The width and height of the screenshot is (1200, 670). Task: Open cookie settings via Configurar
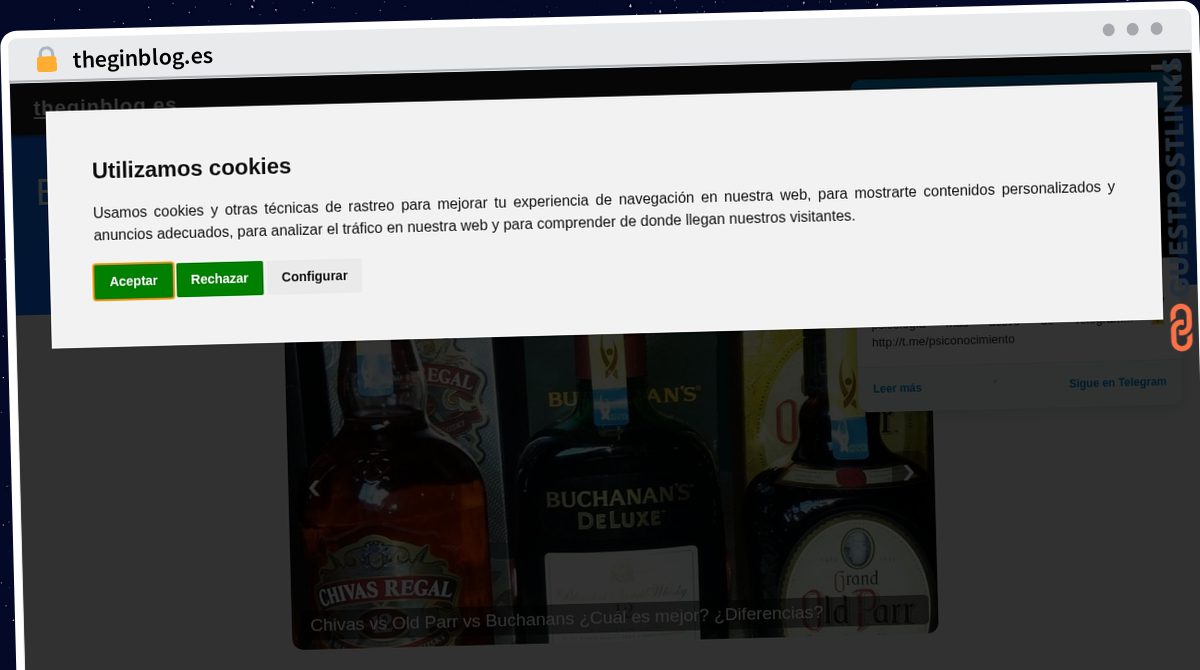click(314, 276)
